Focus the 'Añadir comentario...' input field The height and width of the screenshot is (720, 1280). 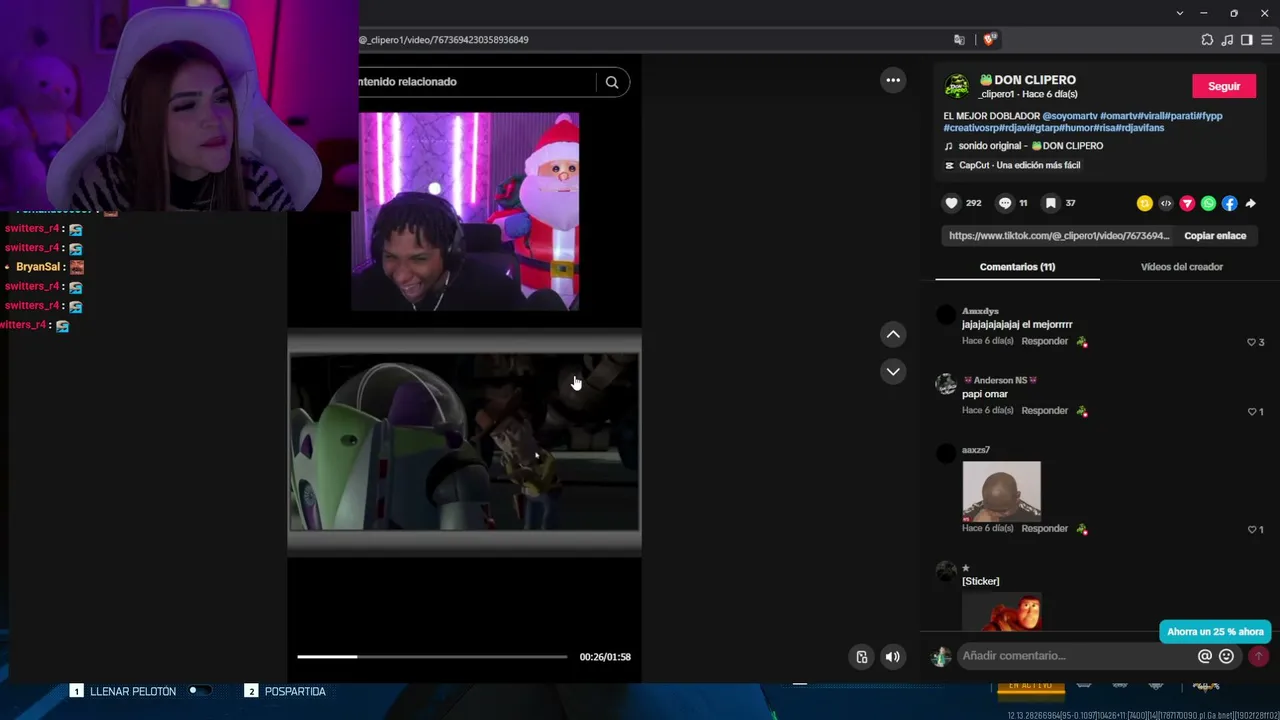tap(1075, 656)
